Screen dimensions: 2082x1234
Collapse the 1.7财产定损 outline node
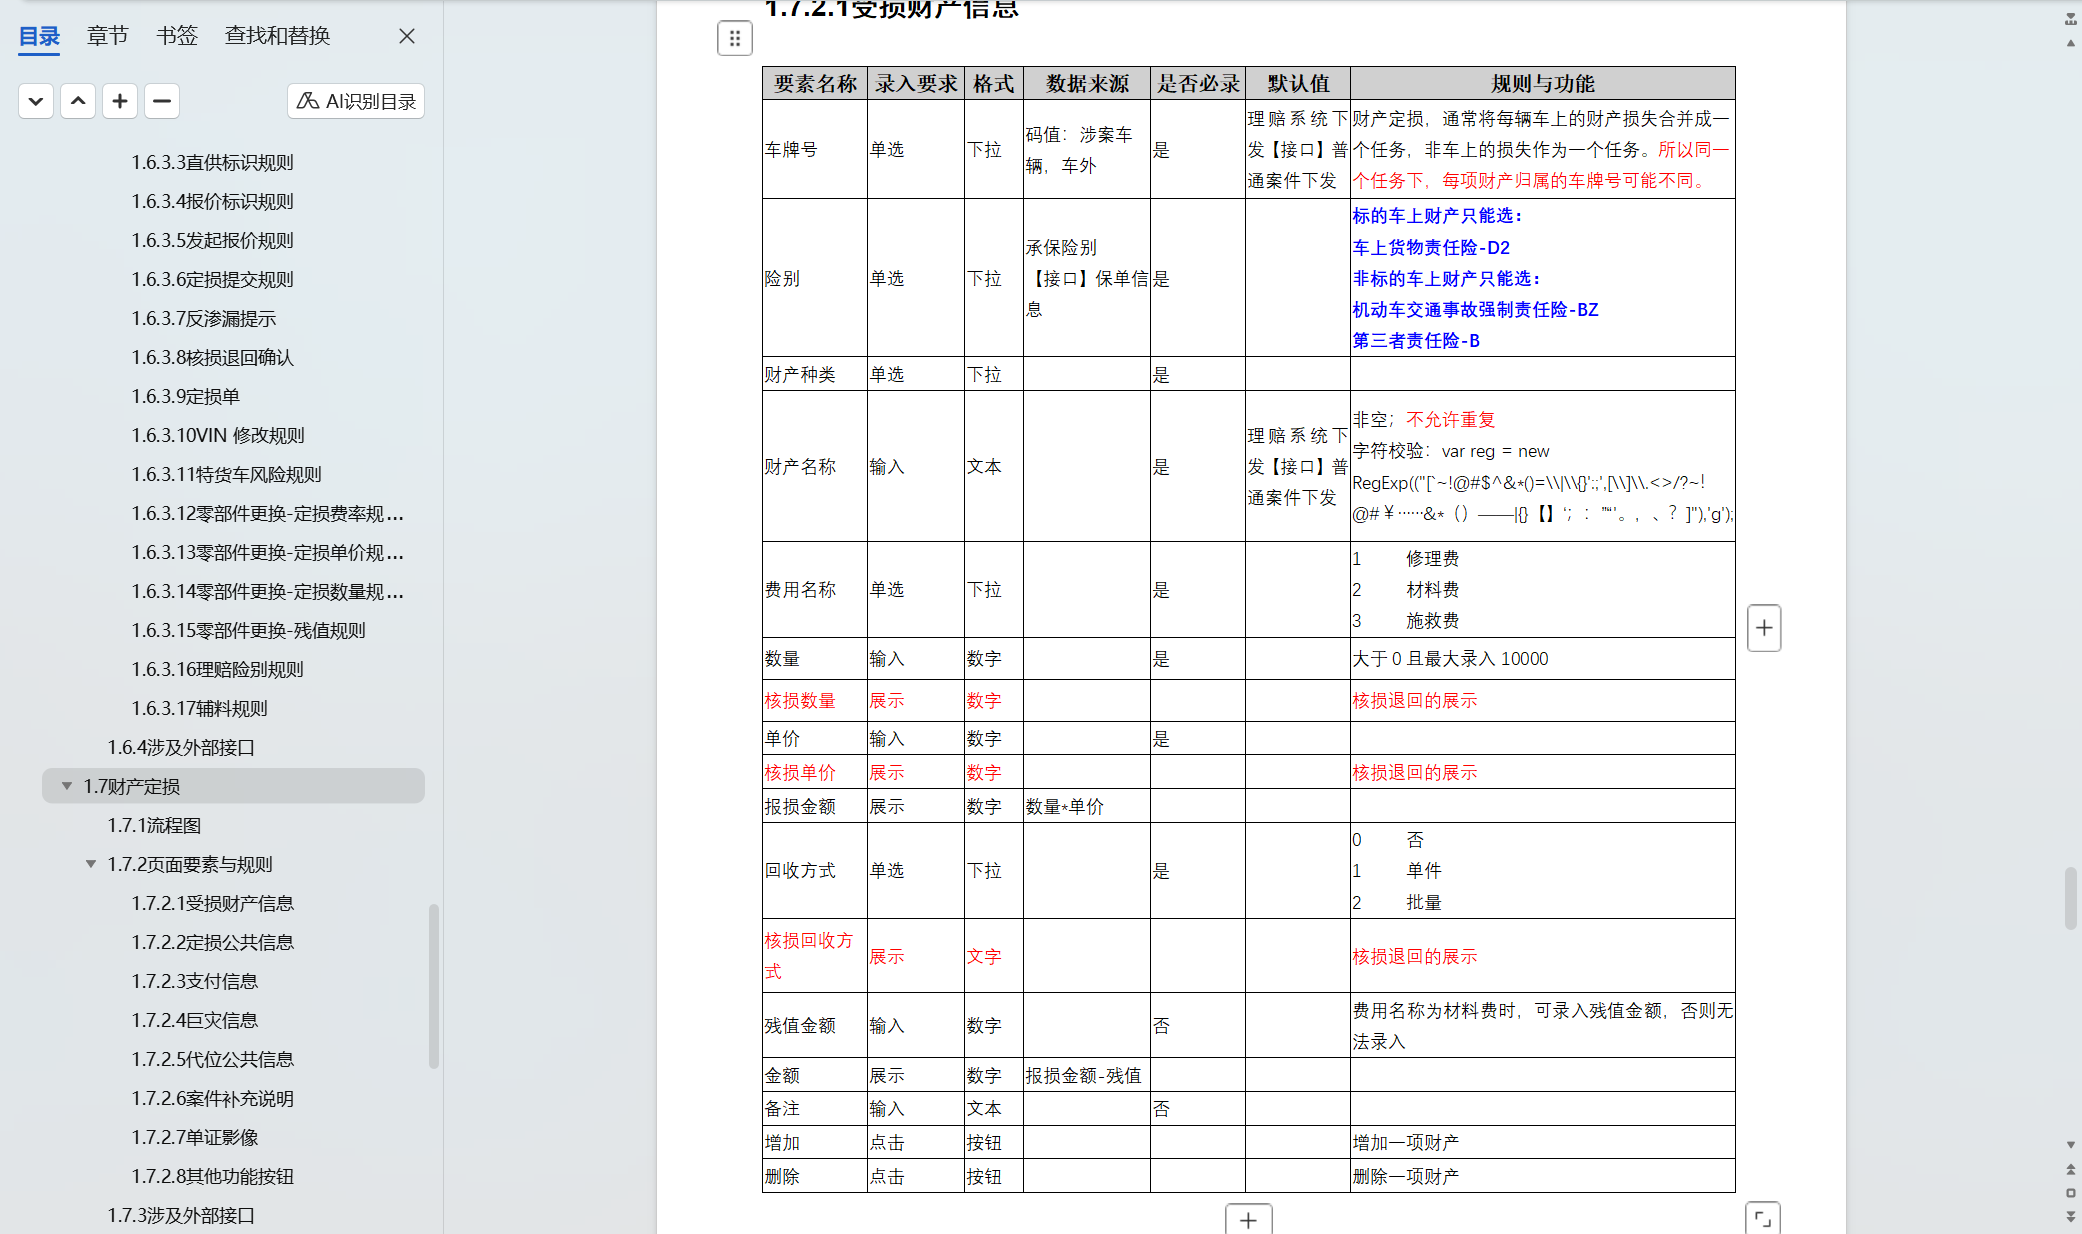[x=67, y=786]
